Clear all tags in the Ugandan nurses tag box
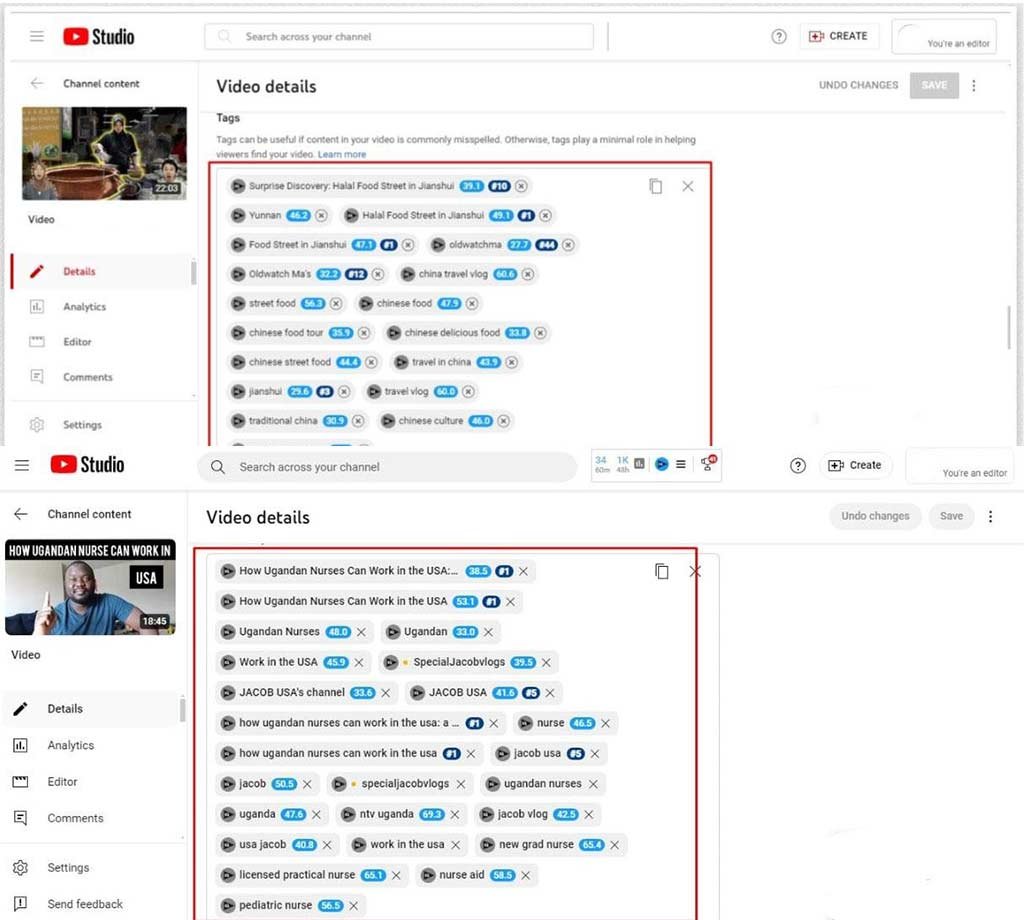Screen dimensions: 1024x920 coord(695,571)
